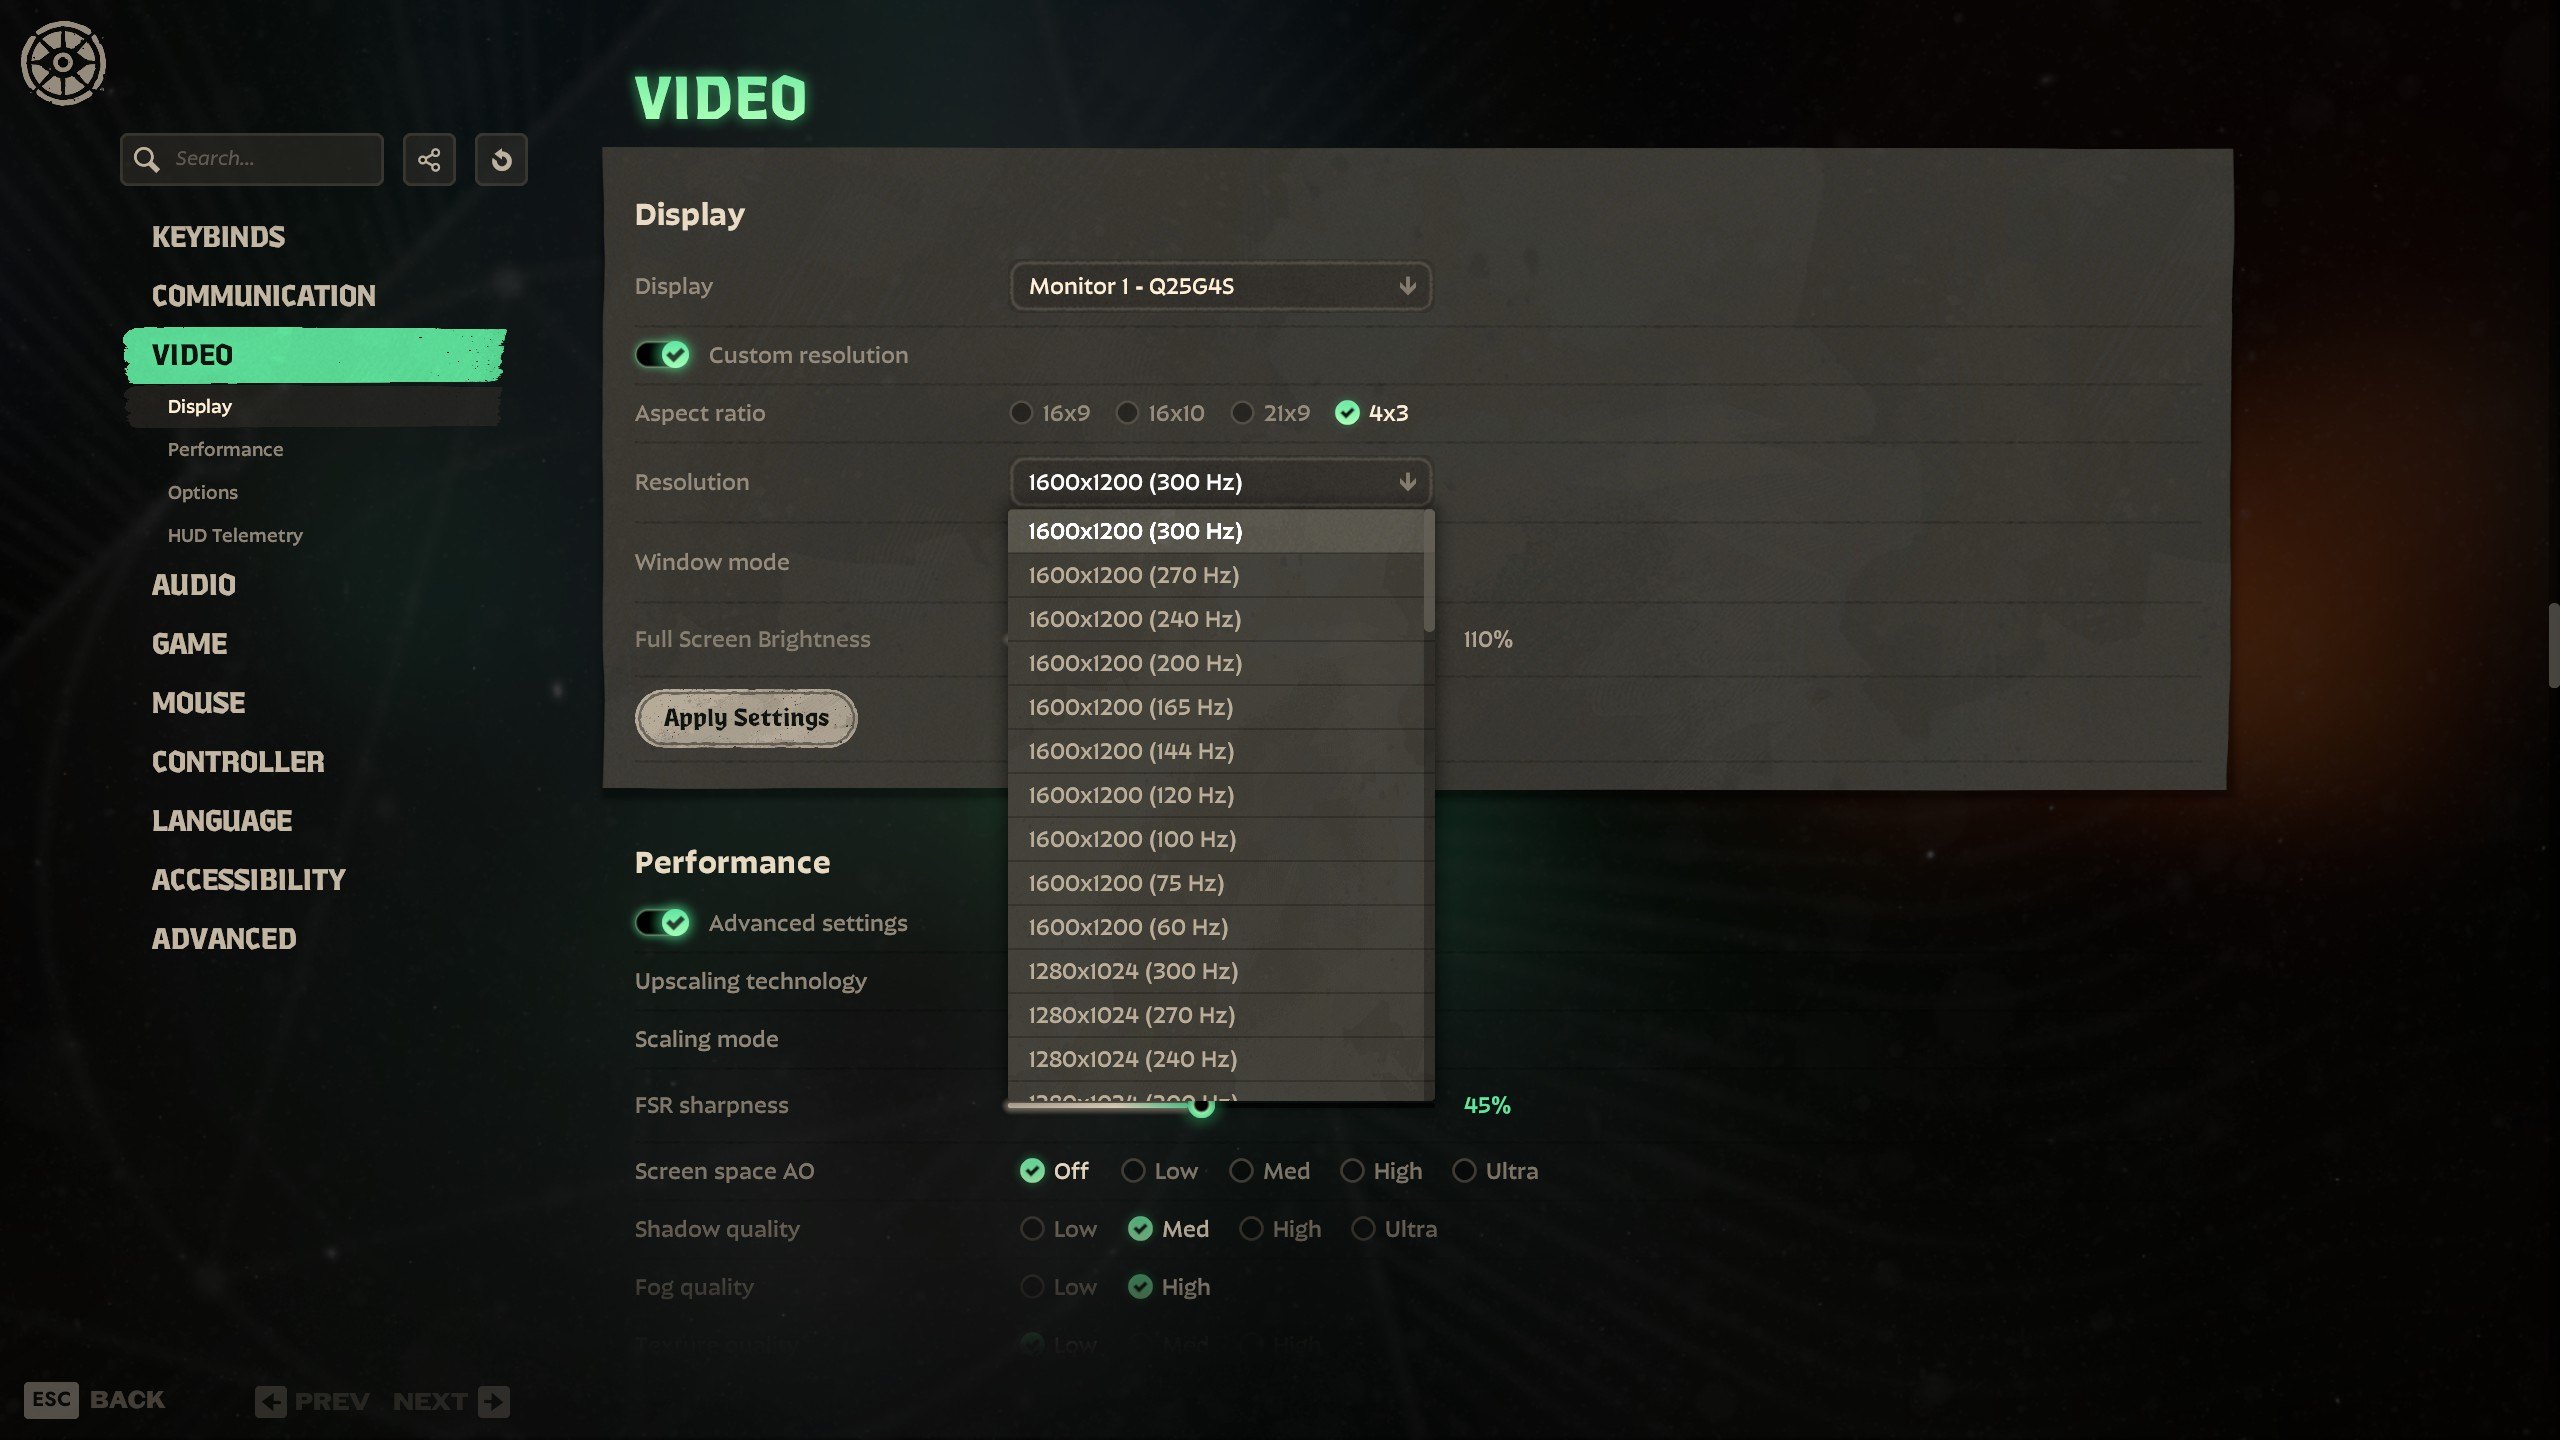Click the FSR sharpness slider handle

click(1201, 1106)
